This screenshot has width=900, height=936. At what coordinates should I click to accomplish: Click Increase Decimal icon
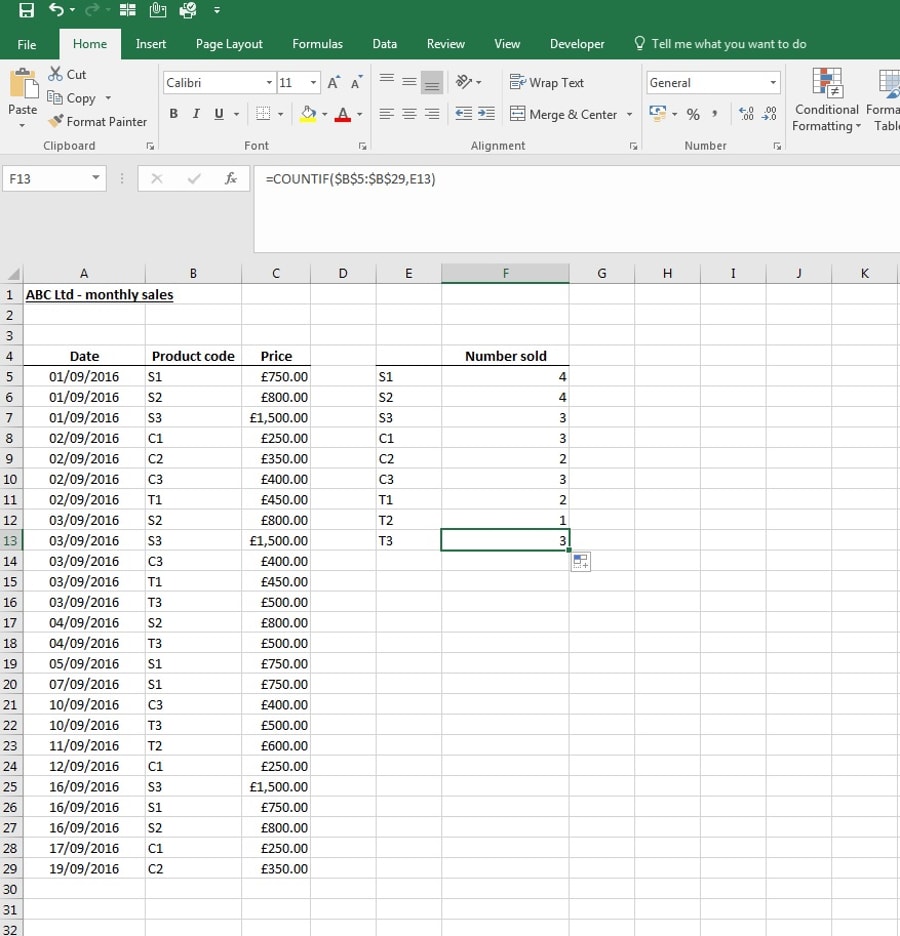tap(746, 113)
